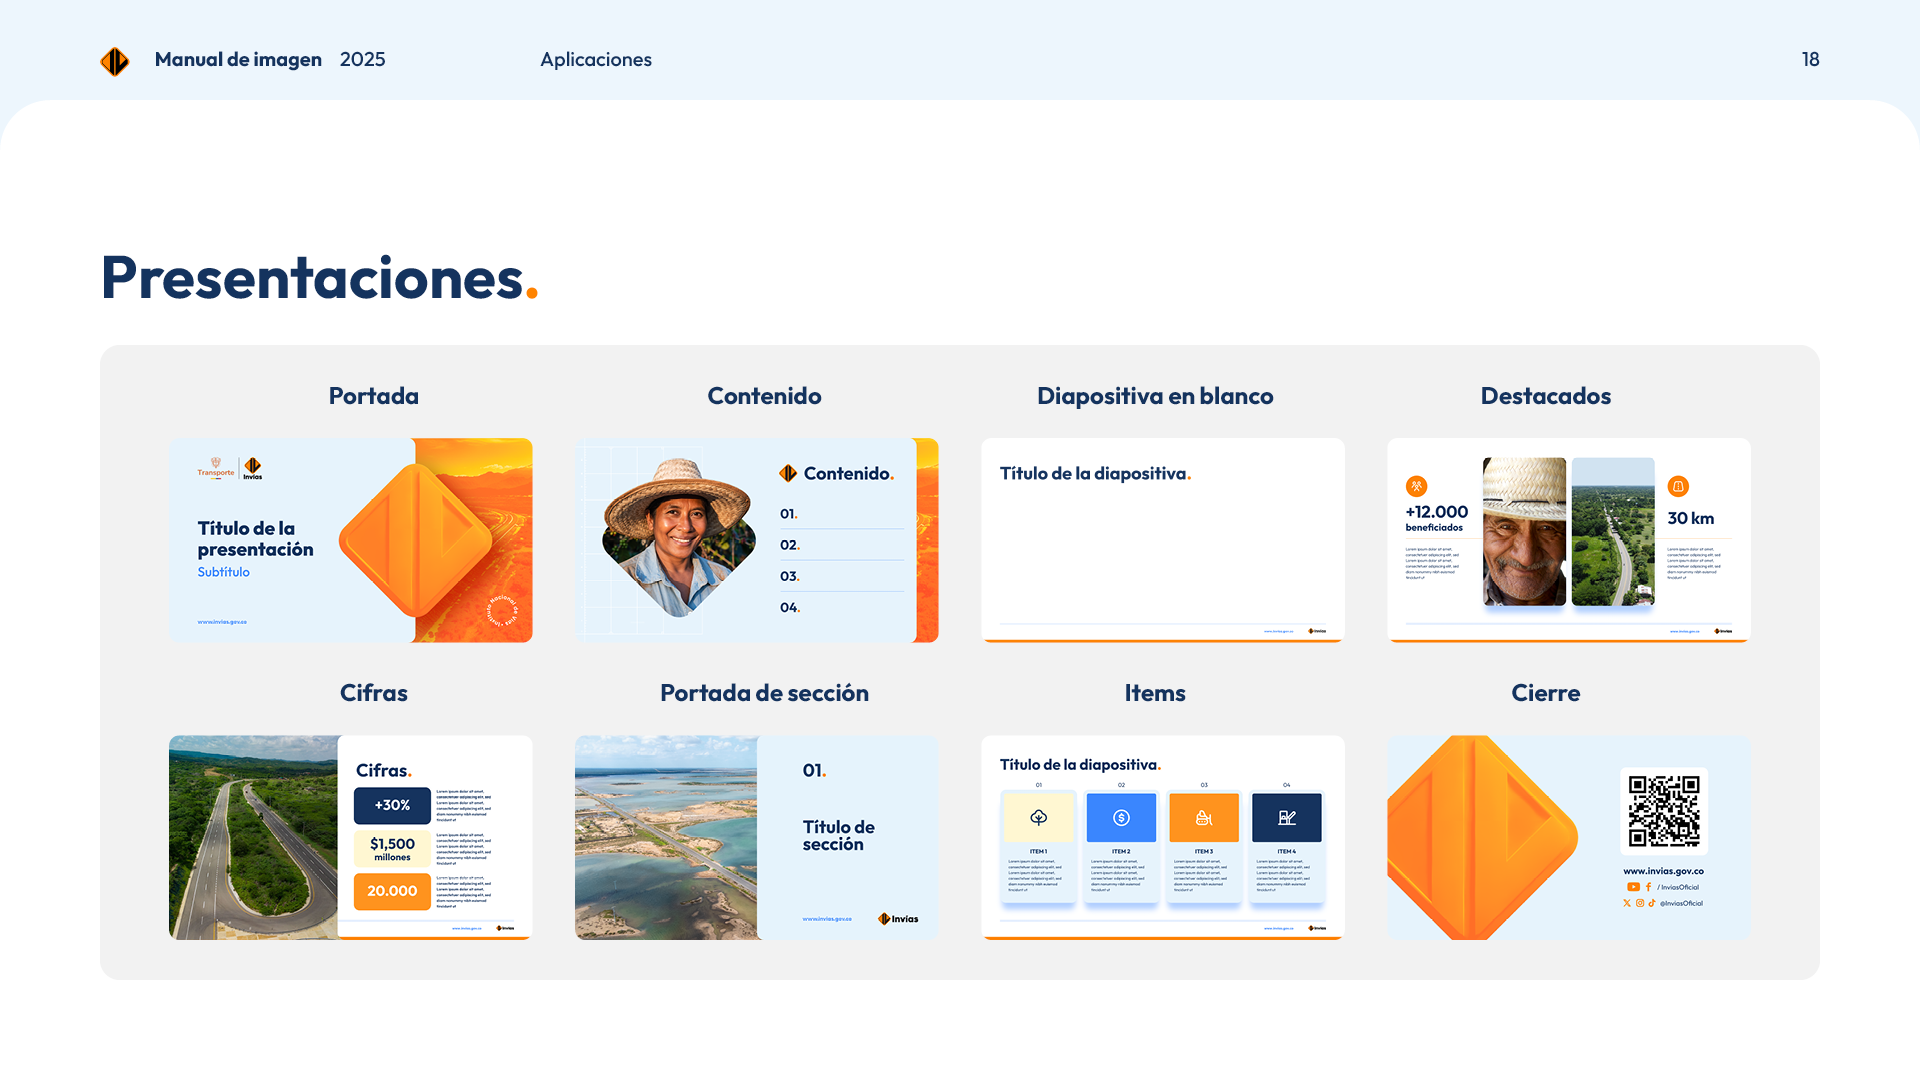Viewport: 1920px width, 1080px height.
Task: Click the orange road icon above 30 km
Action: (1678, 487)
